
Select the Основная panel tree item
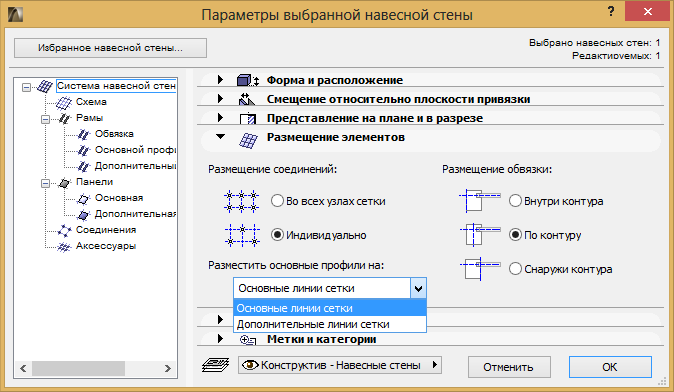[119, 198]
